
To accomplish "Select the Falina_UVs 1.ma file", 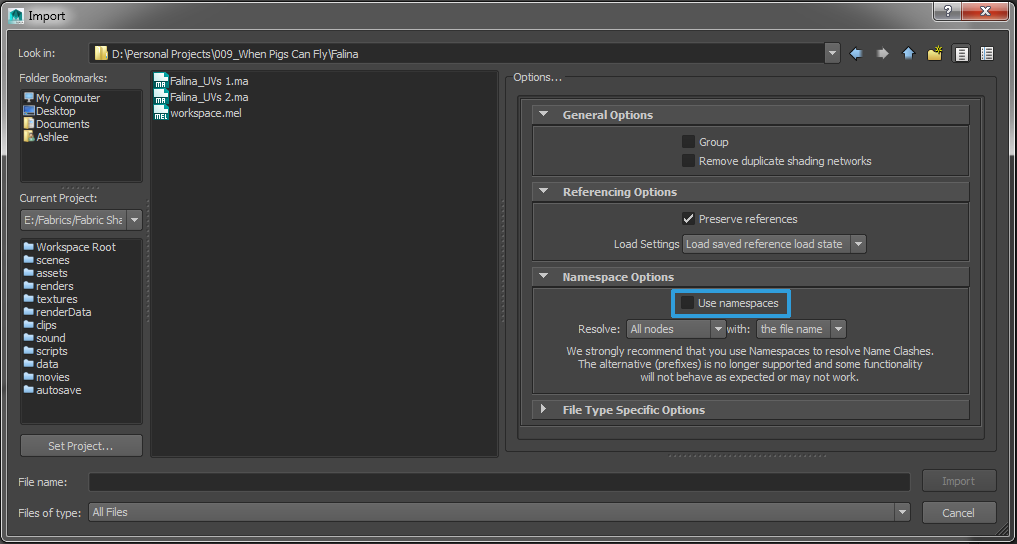I will pyautogui.click(x=201, y=81).
